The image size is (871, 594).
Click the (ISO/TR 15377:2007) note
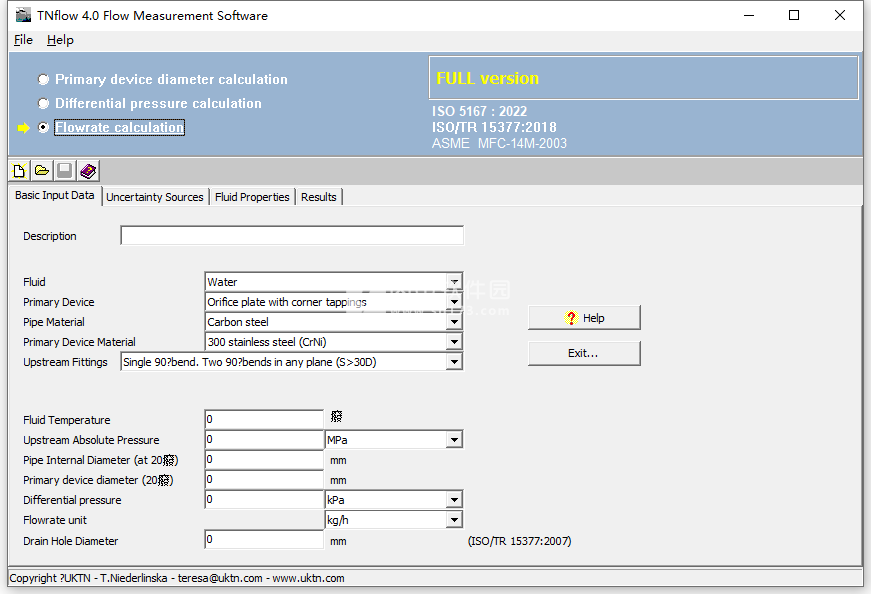519,541
